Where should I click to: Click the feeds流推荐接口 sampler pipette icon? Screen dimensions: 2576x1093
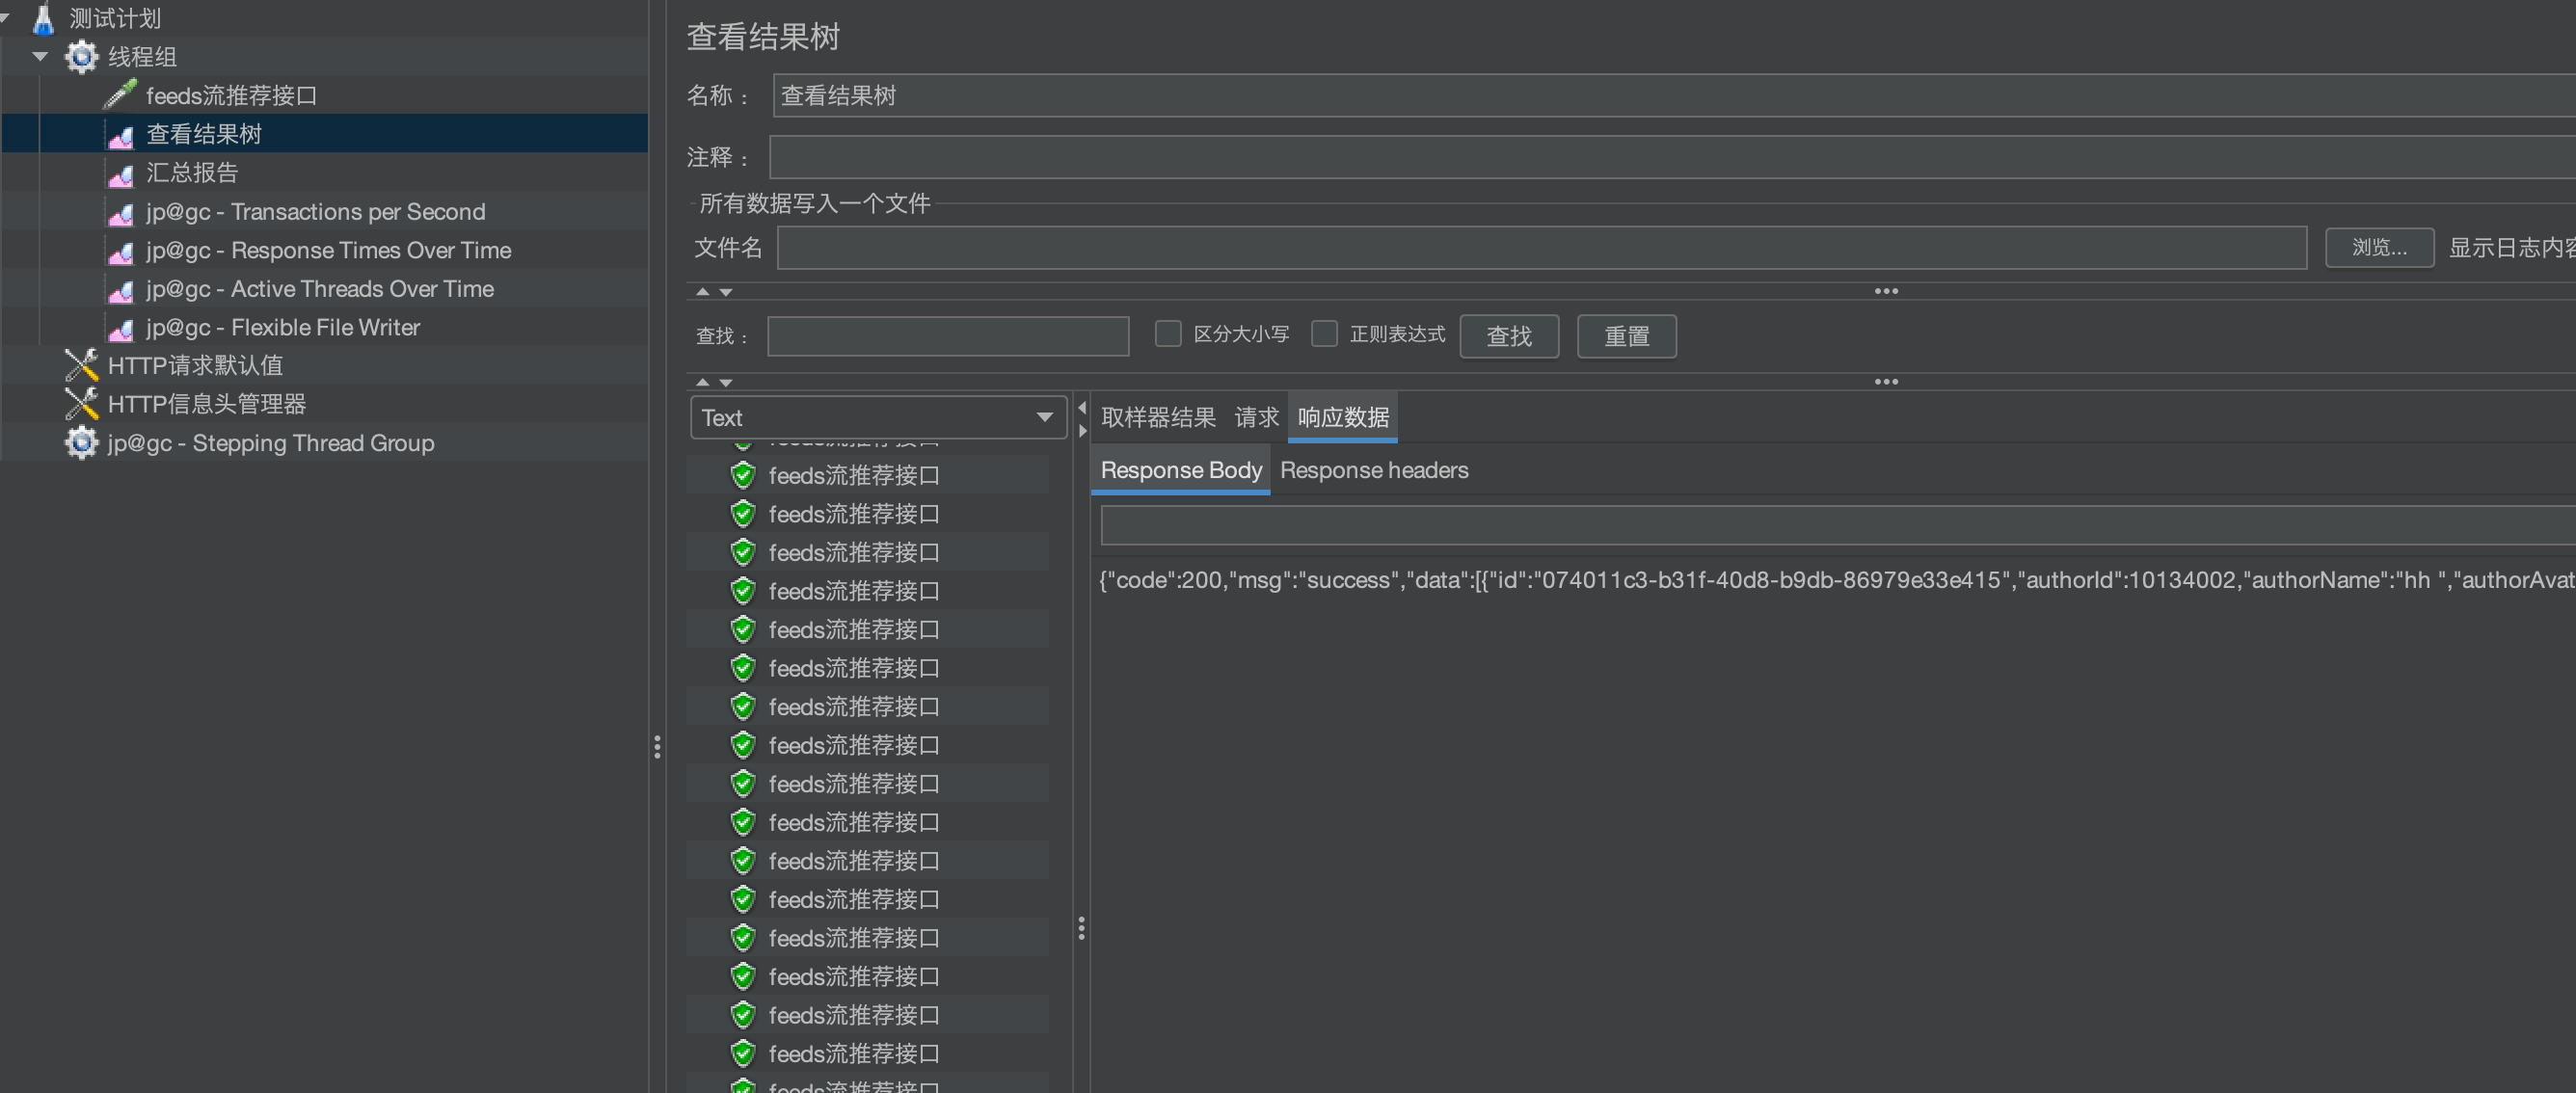pos(120,95)
